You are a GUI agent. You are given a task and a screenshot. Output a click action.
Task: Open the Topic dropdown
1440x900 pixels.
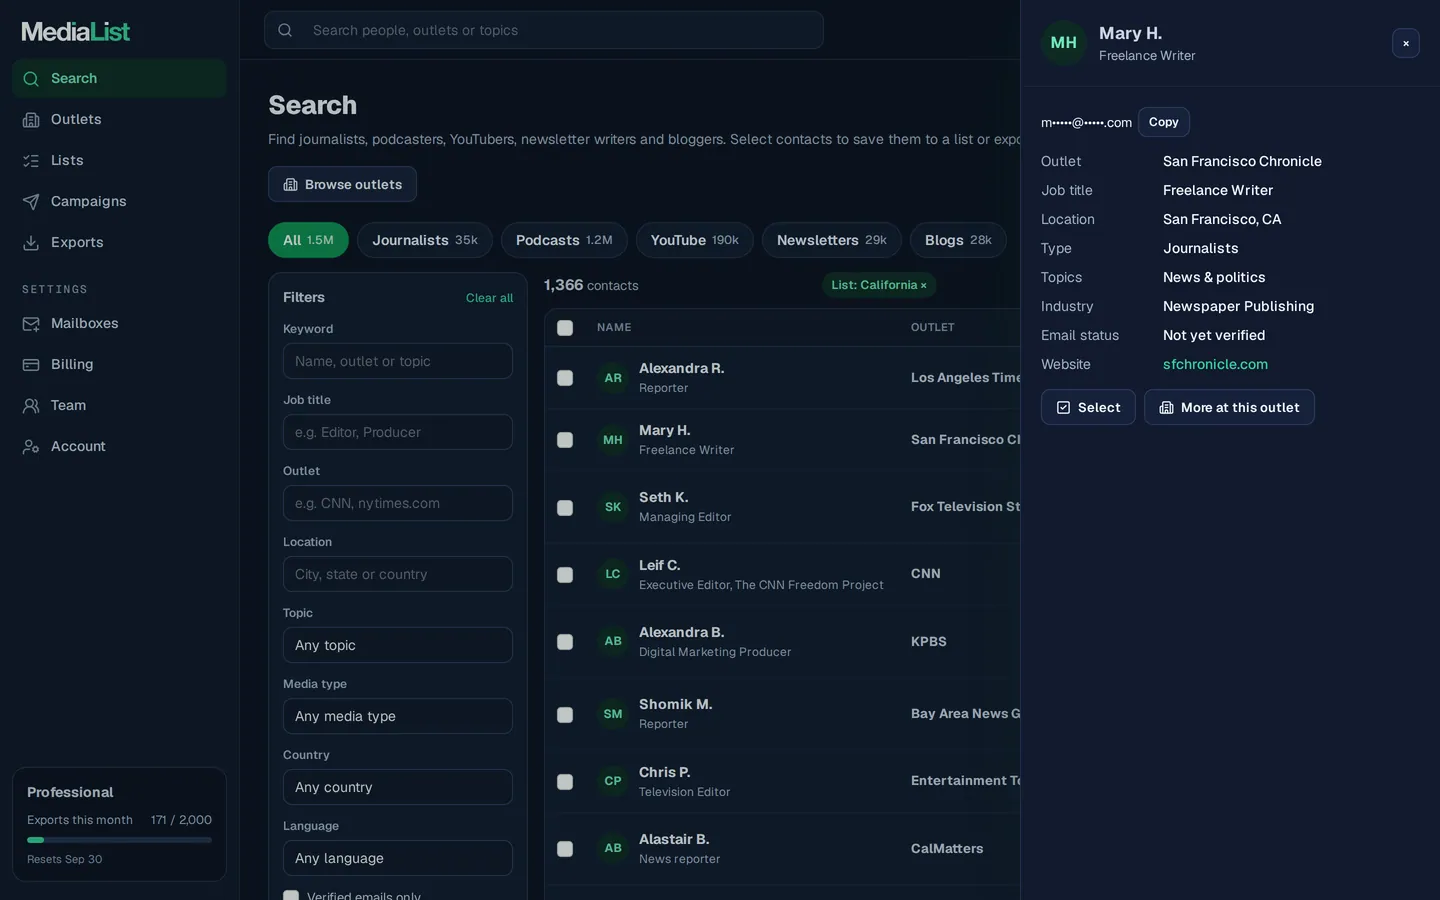398,645
